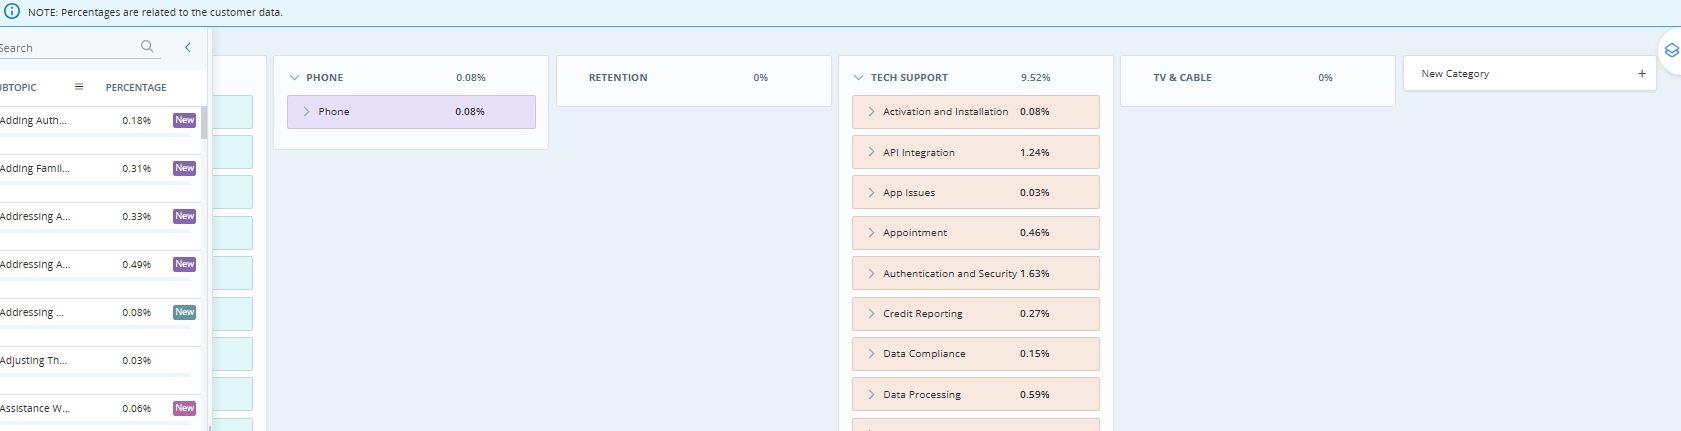Click New badge on Adding Auth row
Image resolution: width=1681 pixels, height=431 pixels.
point(184,120)
